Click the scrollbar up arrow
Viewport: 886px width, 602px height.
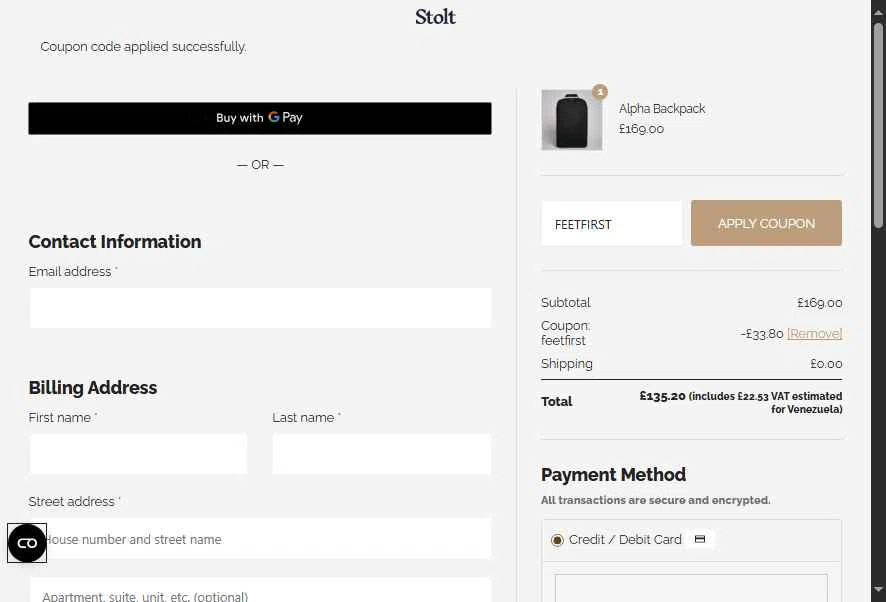pyautogui.click(x=878, y=11)
